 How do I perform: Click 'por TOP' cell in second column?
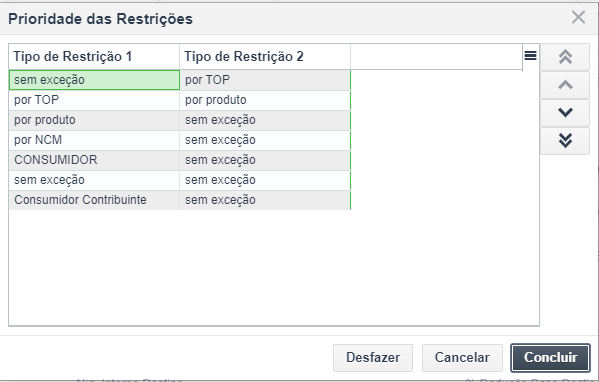click(x=265, y=80)
